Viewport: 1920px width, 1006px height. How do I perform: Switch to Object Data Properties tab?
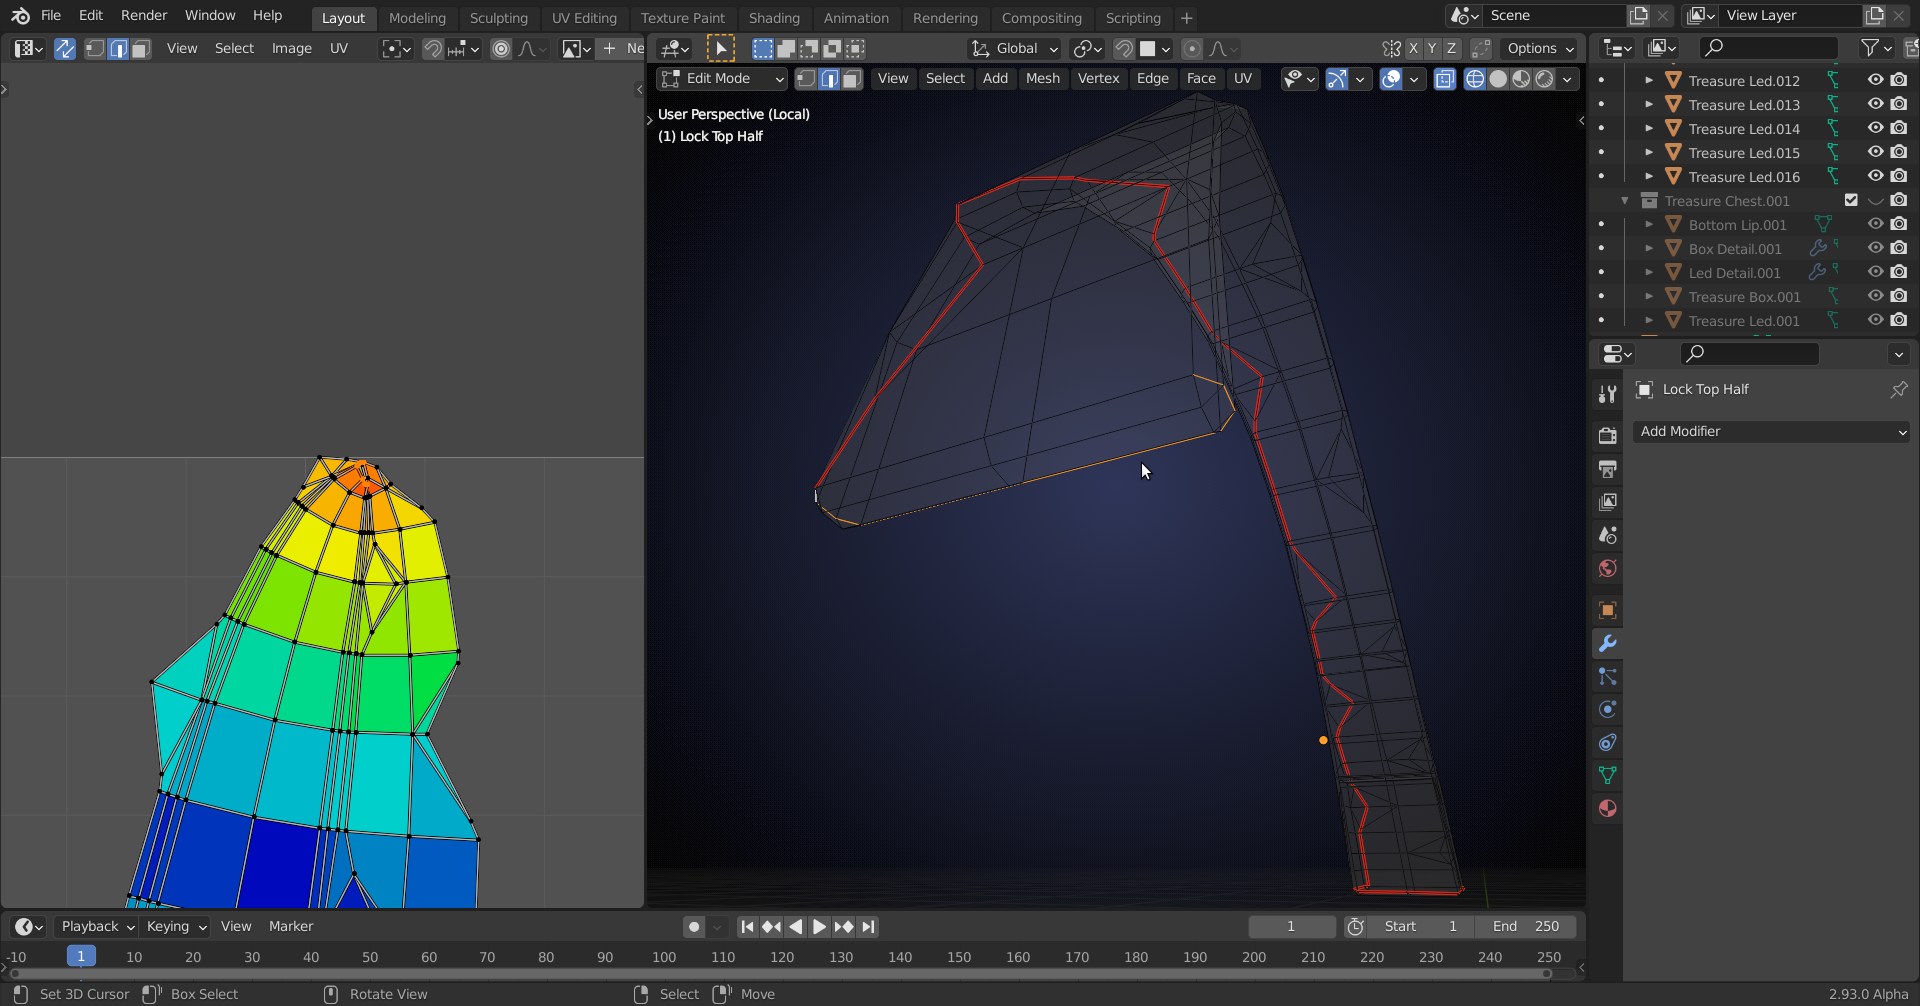coord(1607,776)
